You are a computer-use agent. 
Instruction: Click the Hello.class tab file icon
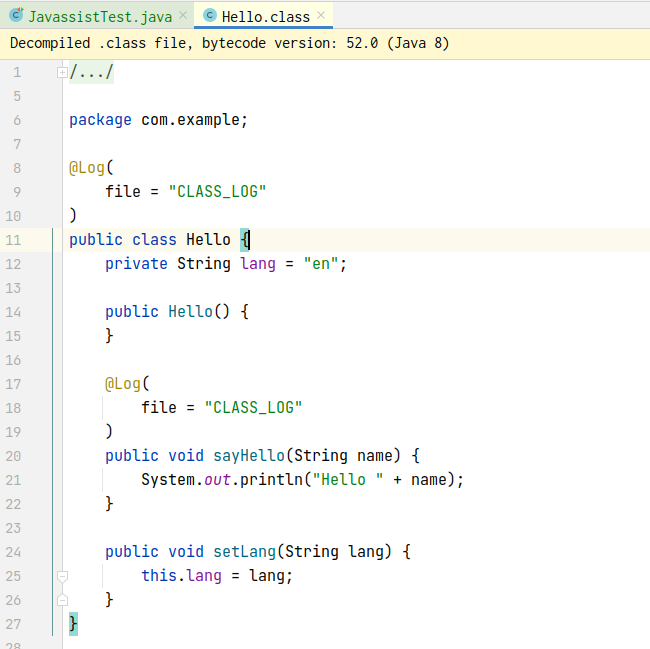(209, 16)
